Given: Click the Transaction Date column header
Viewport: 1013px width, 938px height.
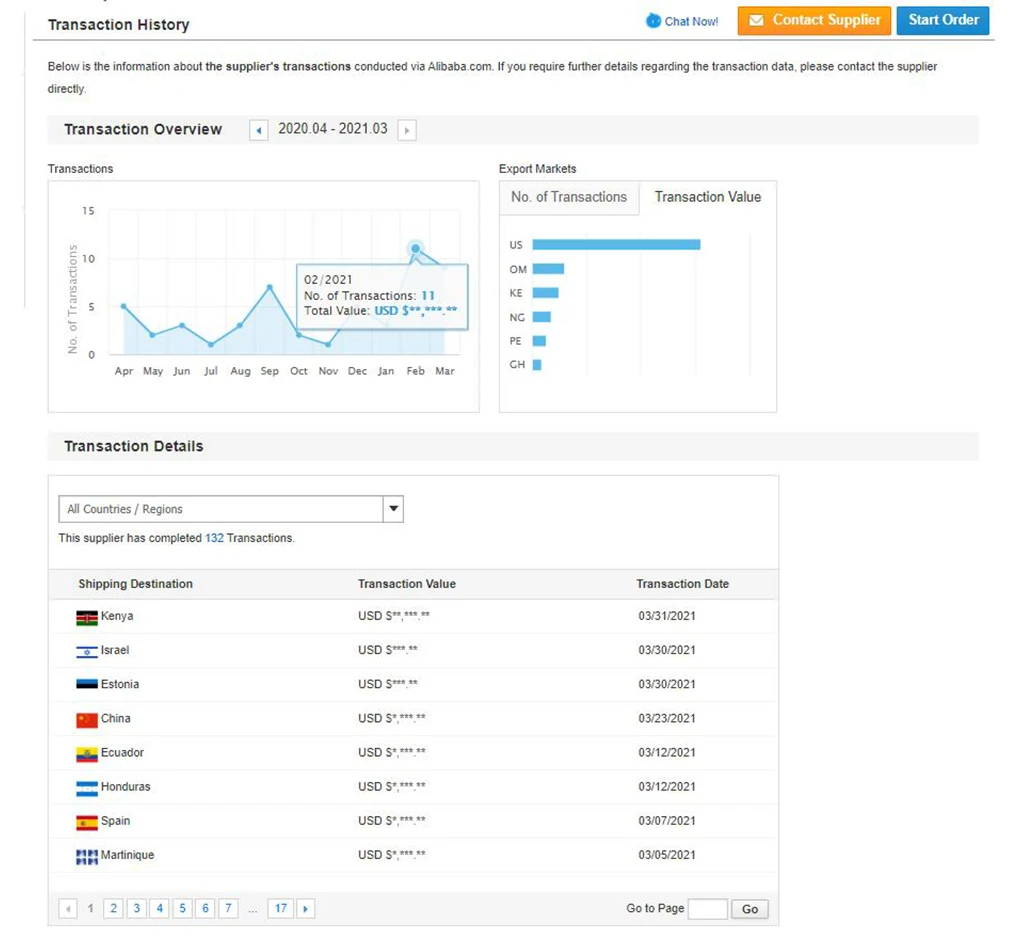Looking at the screenshot, I should (x=682, y=584).
